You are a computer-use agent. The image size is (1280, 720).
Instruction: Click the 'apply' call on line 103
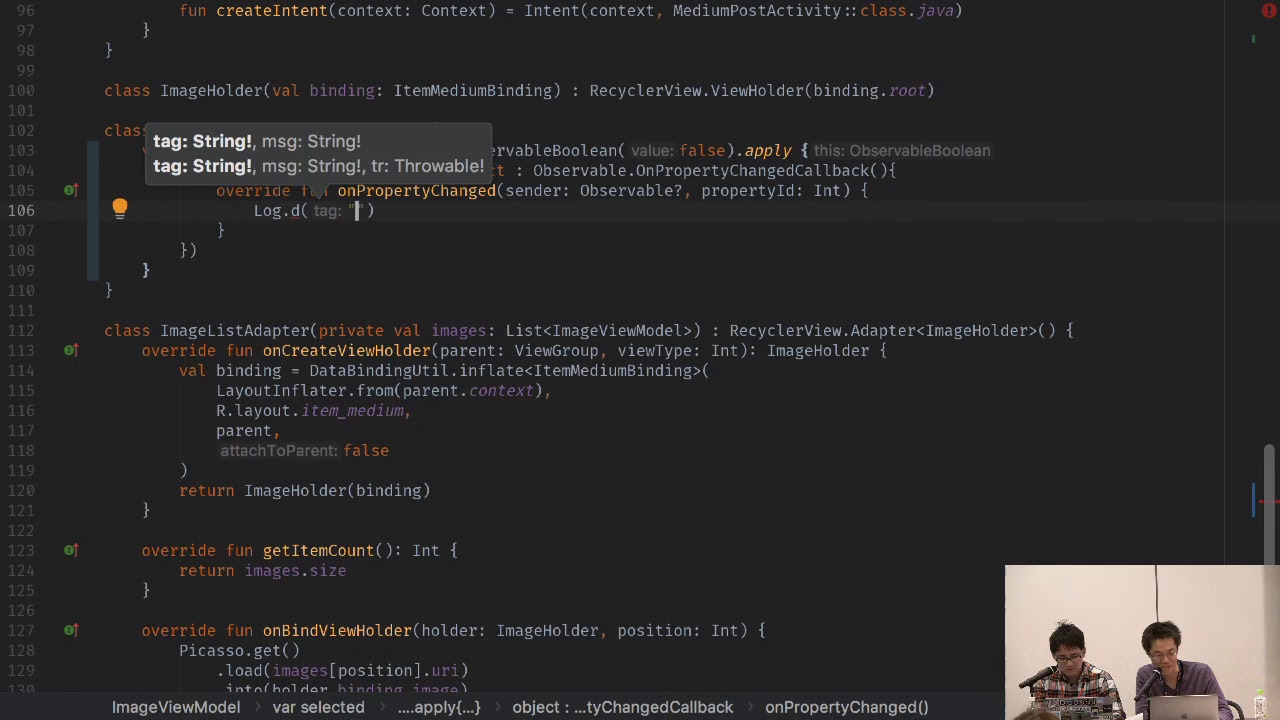point(768,150)
